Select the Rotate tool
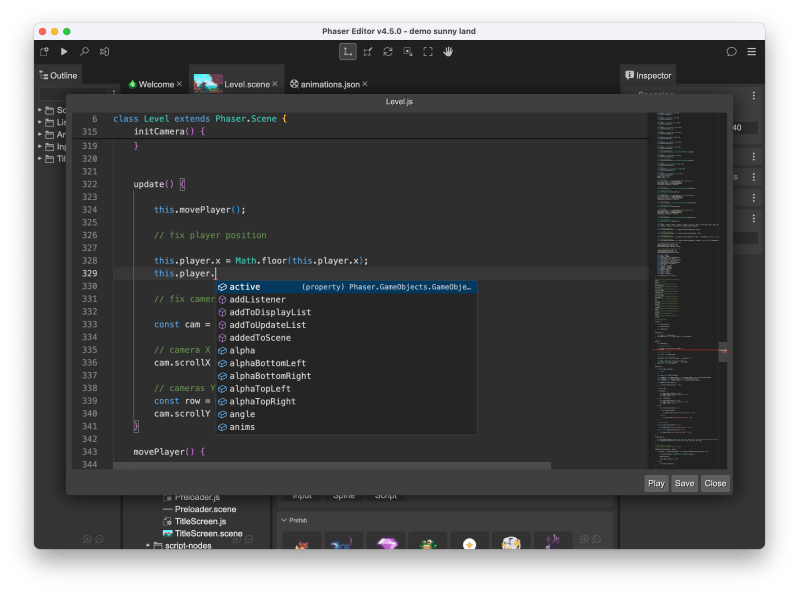Image resolution: width=799 pixels, height=594 pixels. pyautogui.click(x=388, y=51)
